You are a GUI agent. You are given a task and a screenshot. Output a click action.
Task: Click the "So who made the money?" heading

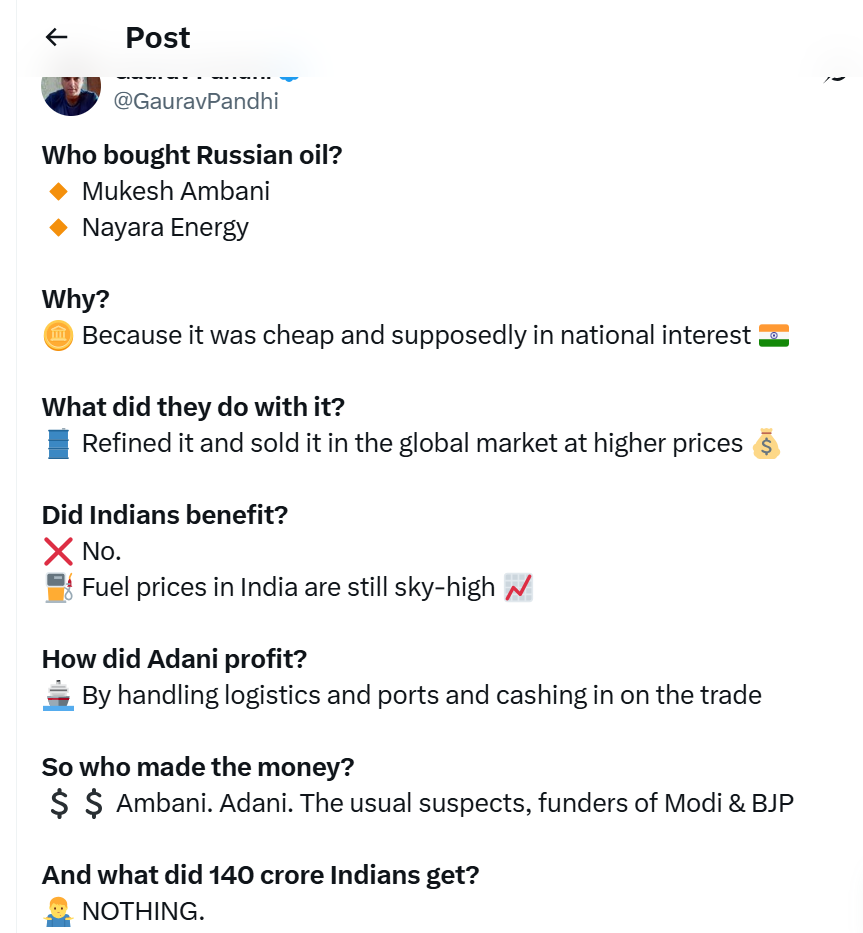(x=198, y=767)
